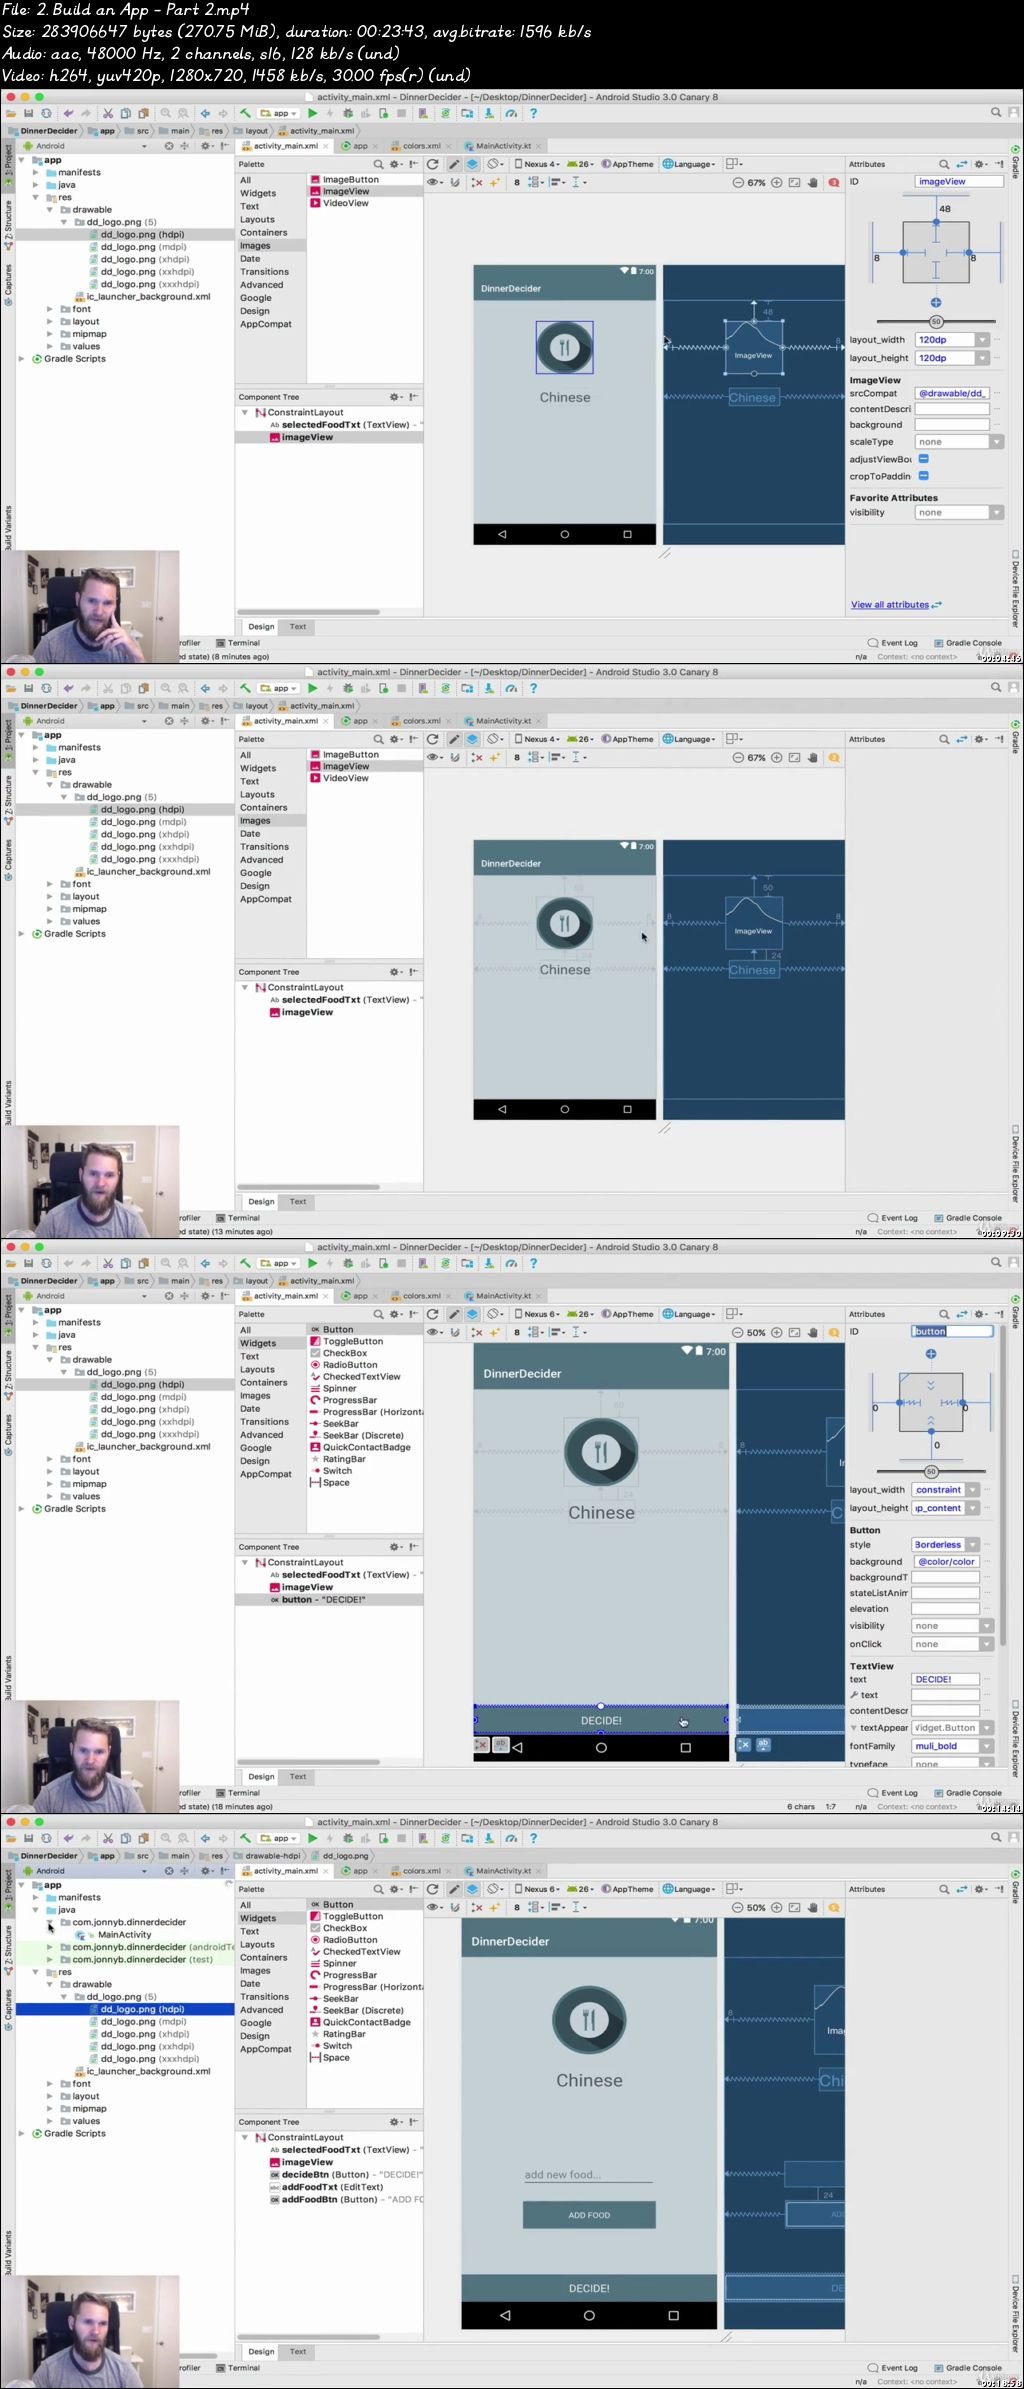Toggle Z: Structure side tab in third frame

7,1370
